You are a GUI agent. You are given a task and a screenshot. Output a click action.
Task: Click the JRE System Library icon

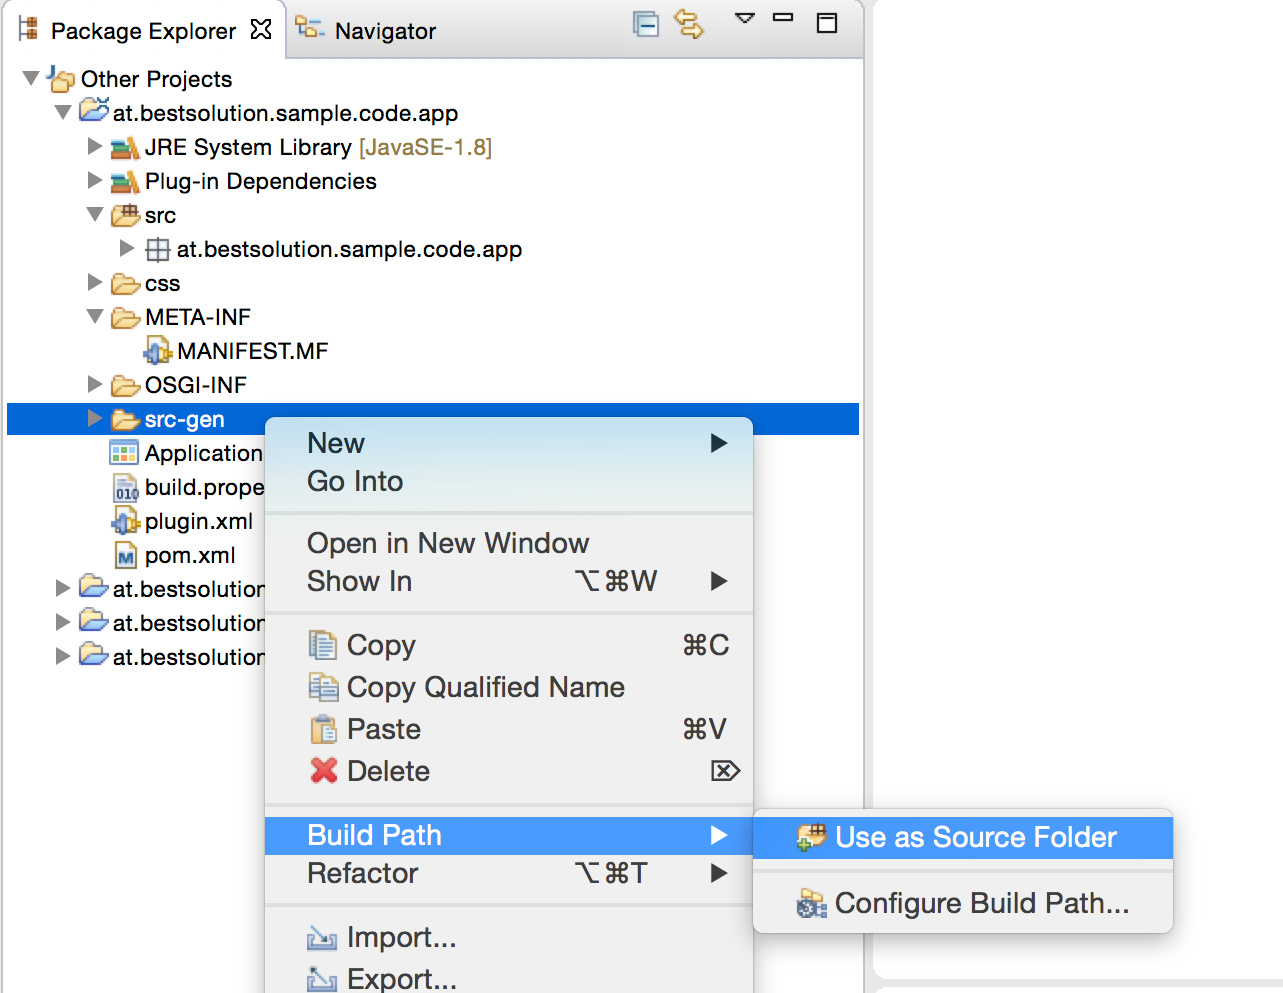pos(125,148)
